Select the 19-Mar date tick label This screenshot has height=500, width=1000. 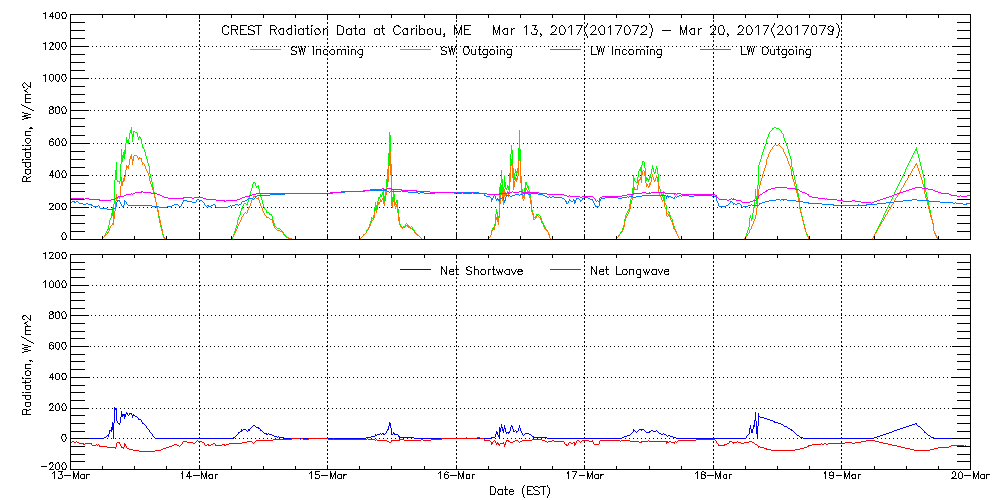click(842, 477)
